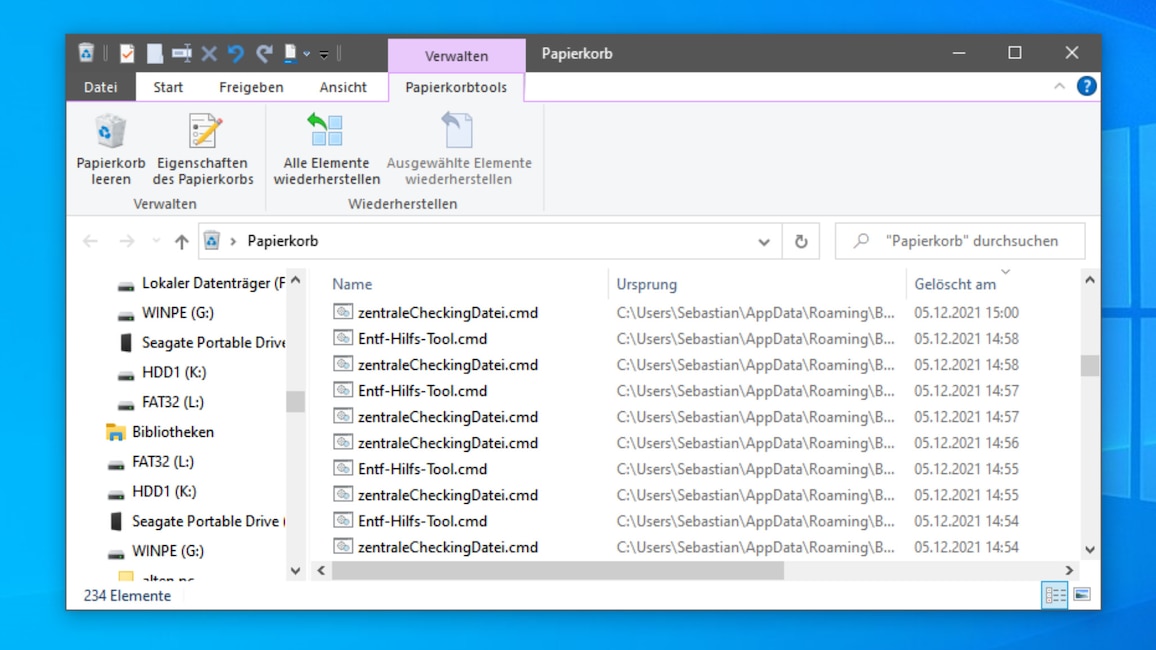Screen dimensions: 1156x650
Task: Open the quick access toolbar customization dropdown
Action: coord(322,54)
